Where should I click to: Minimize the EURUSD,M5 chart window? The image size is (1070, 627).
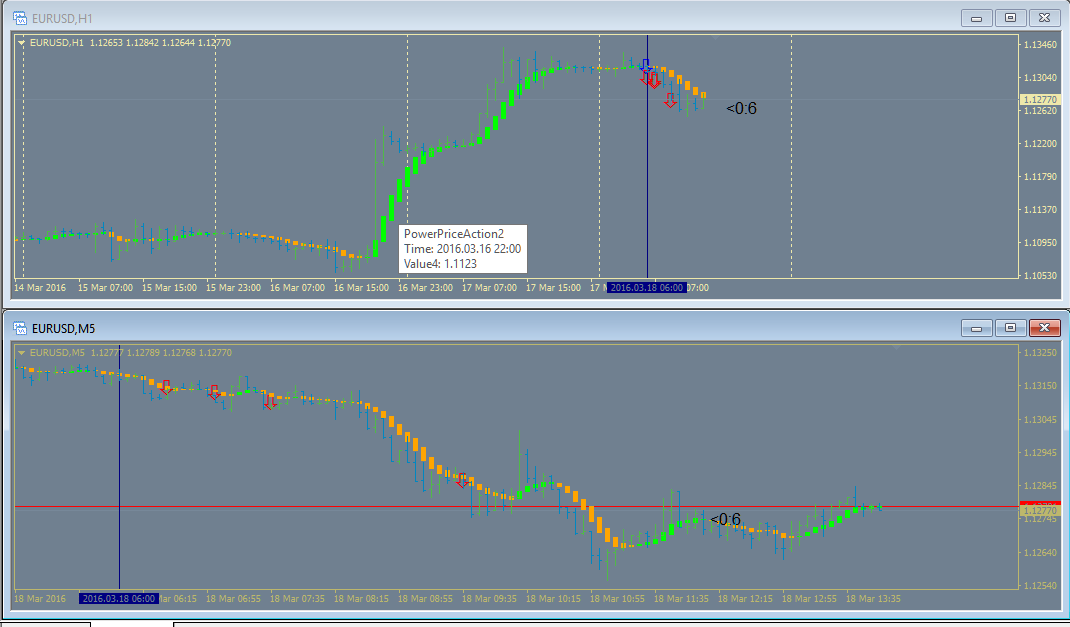(x=977, y=328)
